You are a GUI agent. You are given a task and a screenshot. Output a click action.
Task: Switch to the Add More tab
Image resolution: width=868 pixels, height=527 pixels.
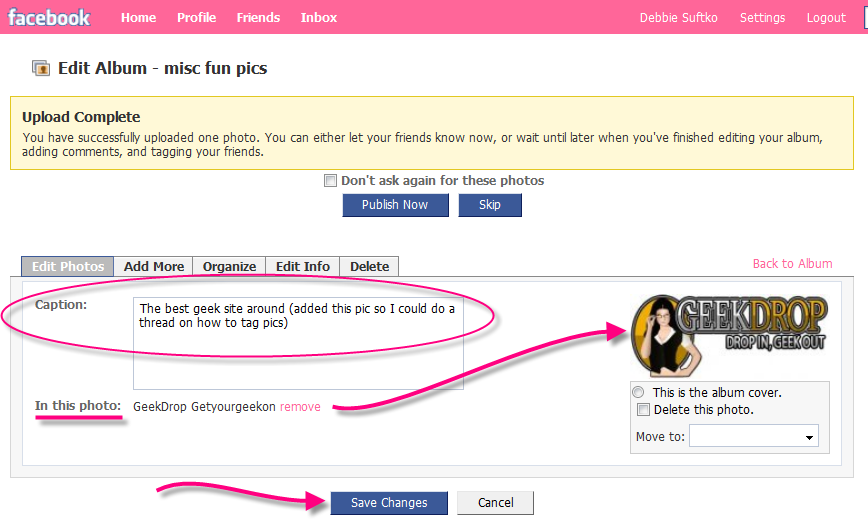coord(153,267)
